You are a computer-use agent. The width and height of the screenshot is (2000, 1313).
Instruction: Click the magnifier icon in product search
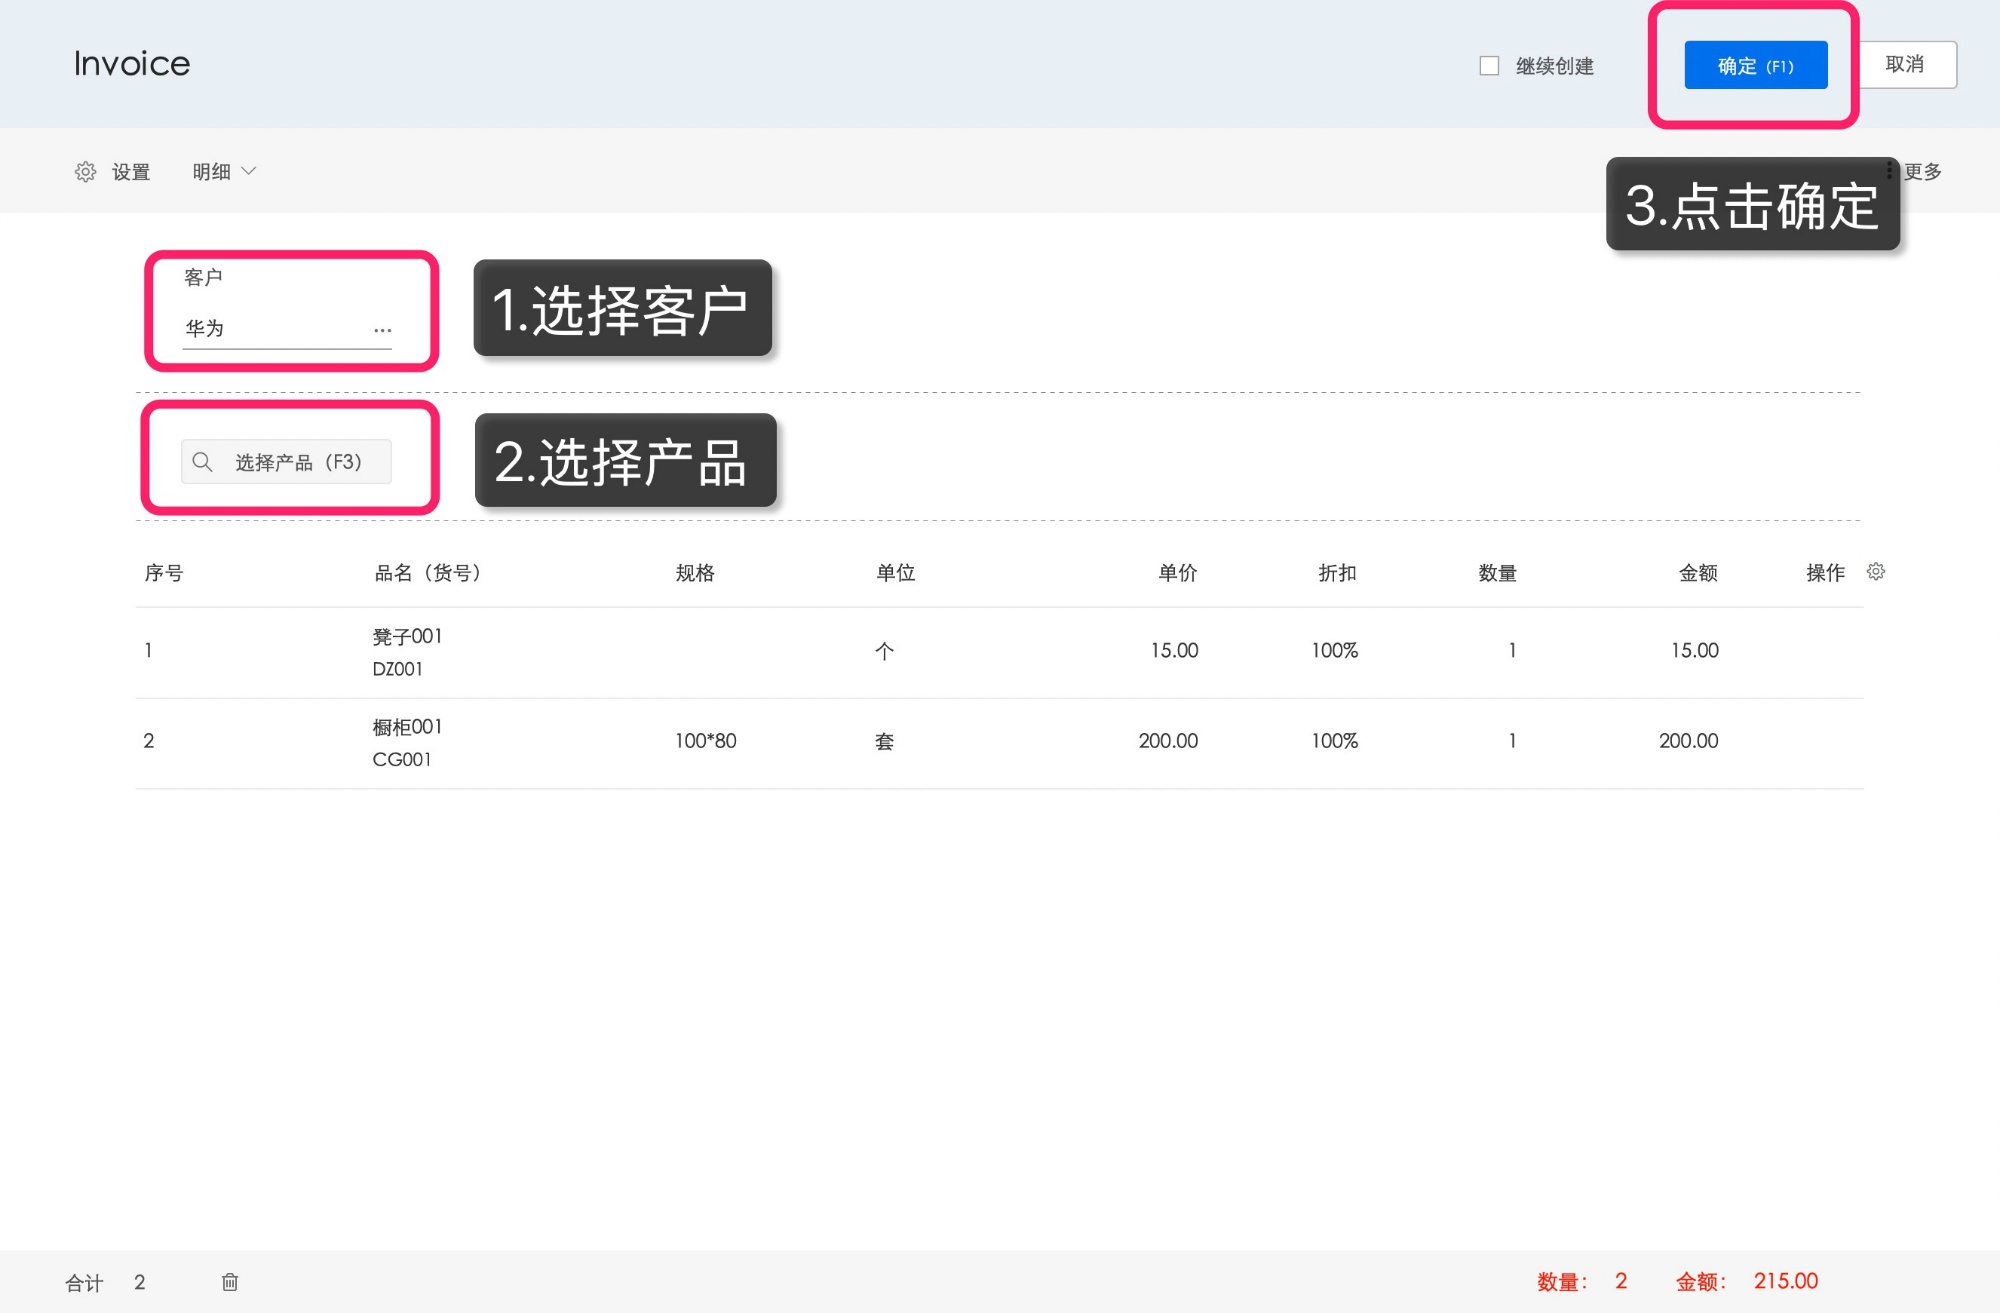click(x=203, y=462)
